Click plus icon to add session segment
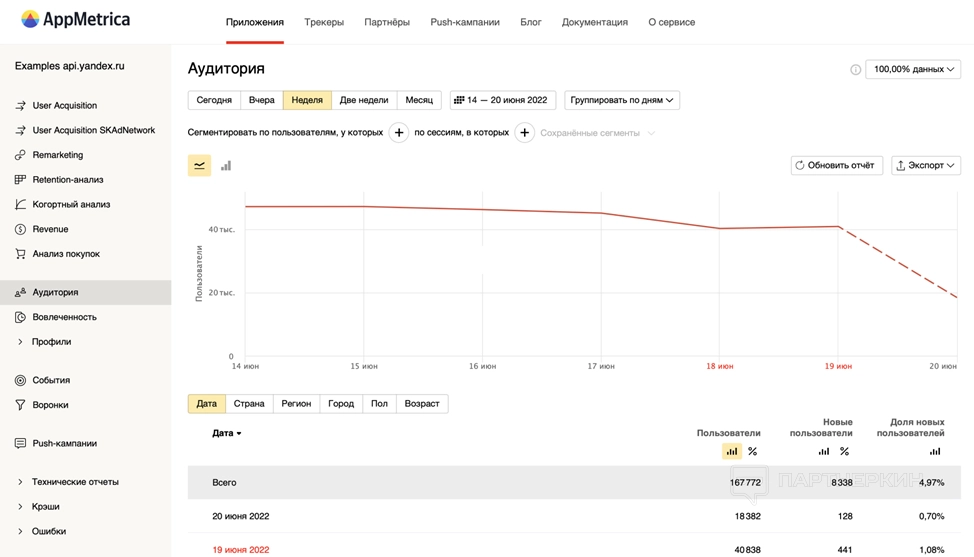This screenshot has height=557, width=974. (x=524, y=133)
